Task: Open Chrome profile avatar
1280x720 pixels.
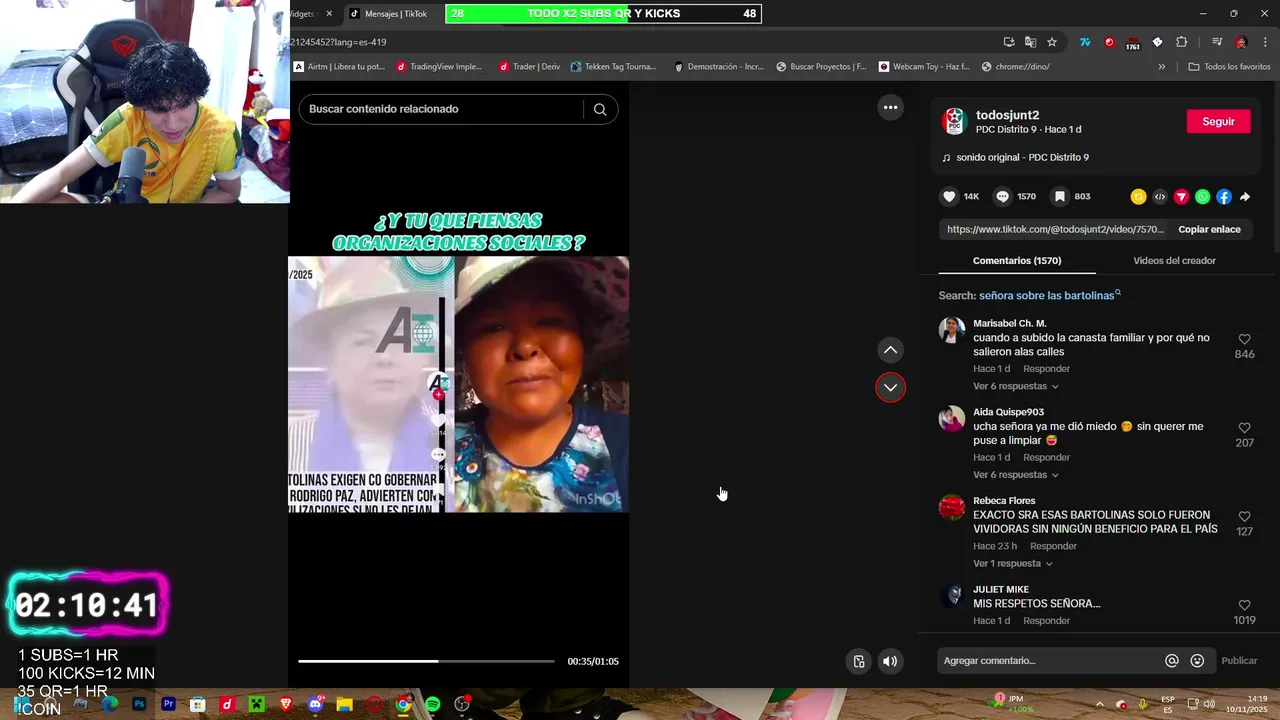Action: (1241, 42)
